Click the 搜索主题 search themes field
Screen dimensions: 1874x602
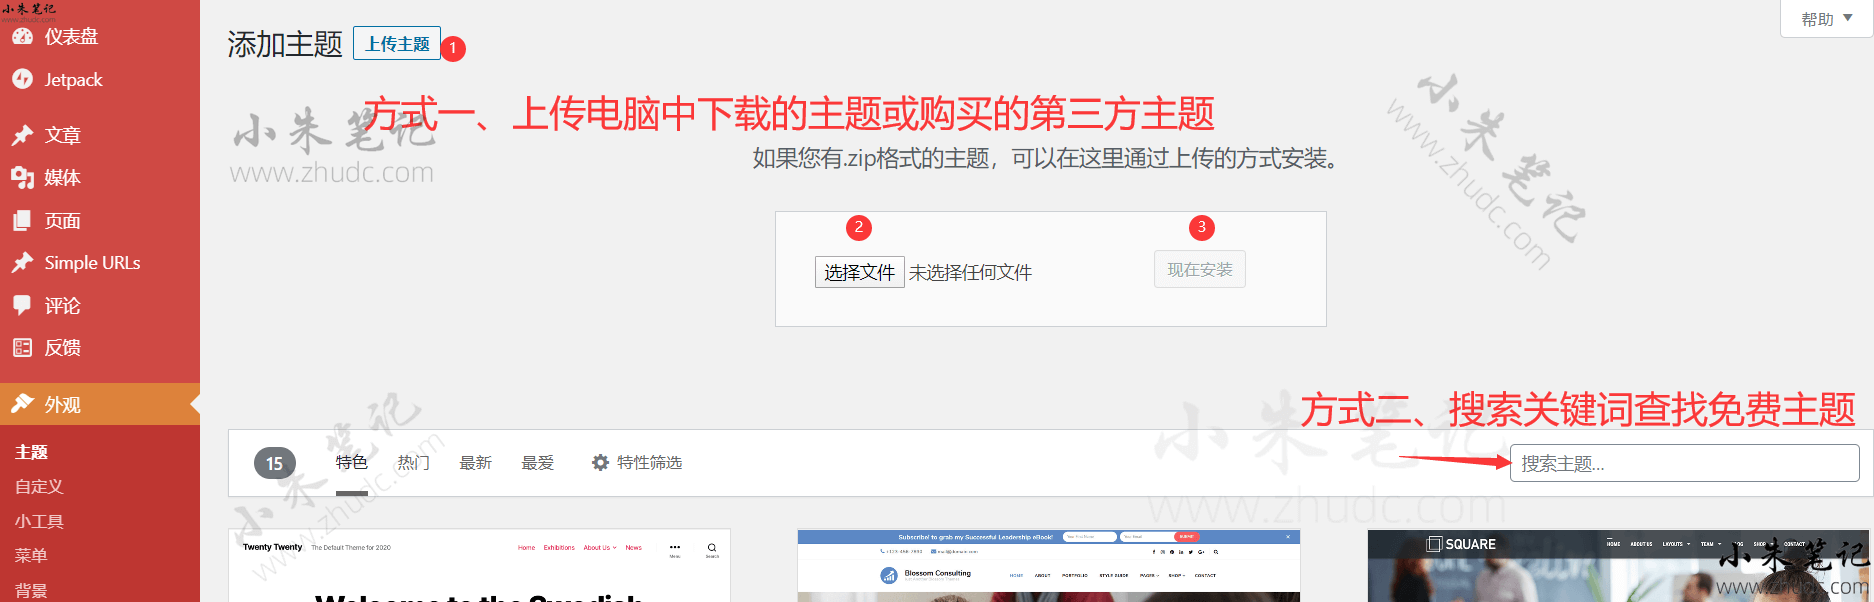[1684, 464]
